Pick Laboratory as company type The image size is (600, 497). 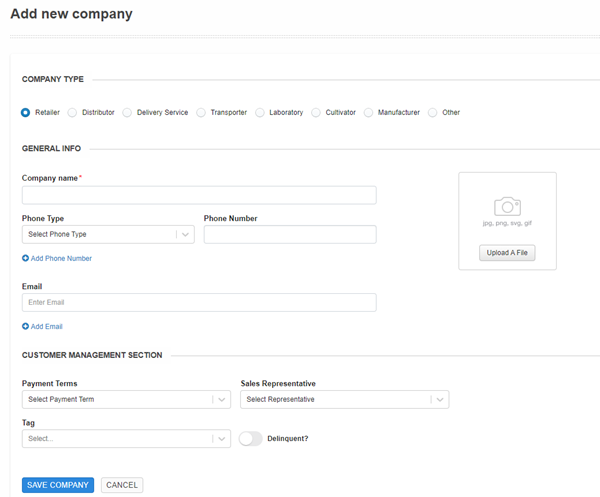click(259, 112)
